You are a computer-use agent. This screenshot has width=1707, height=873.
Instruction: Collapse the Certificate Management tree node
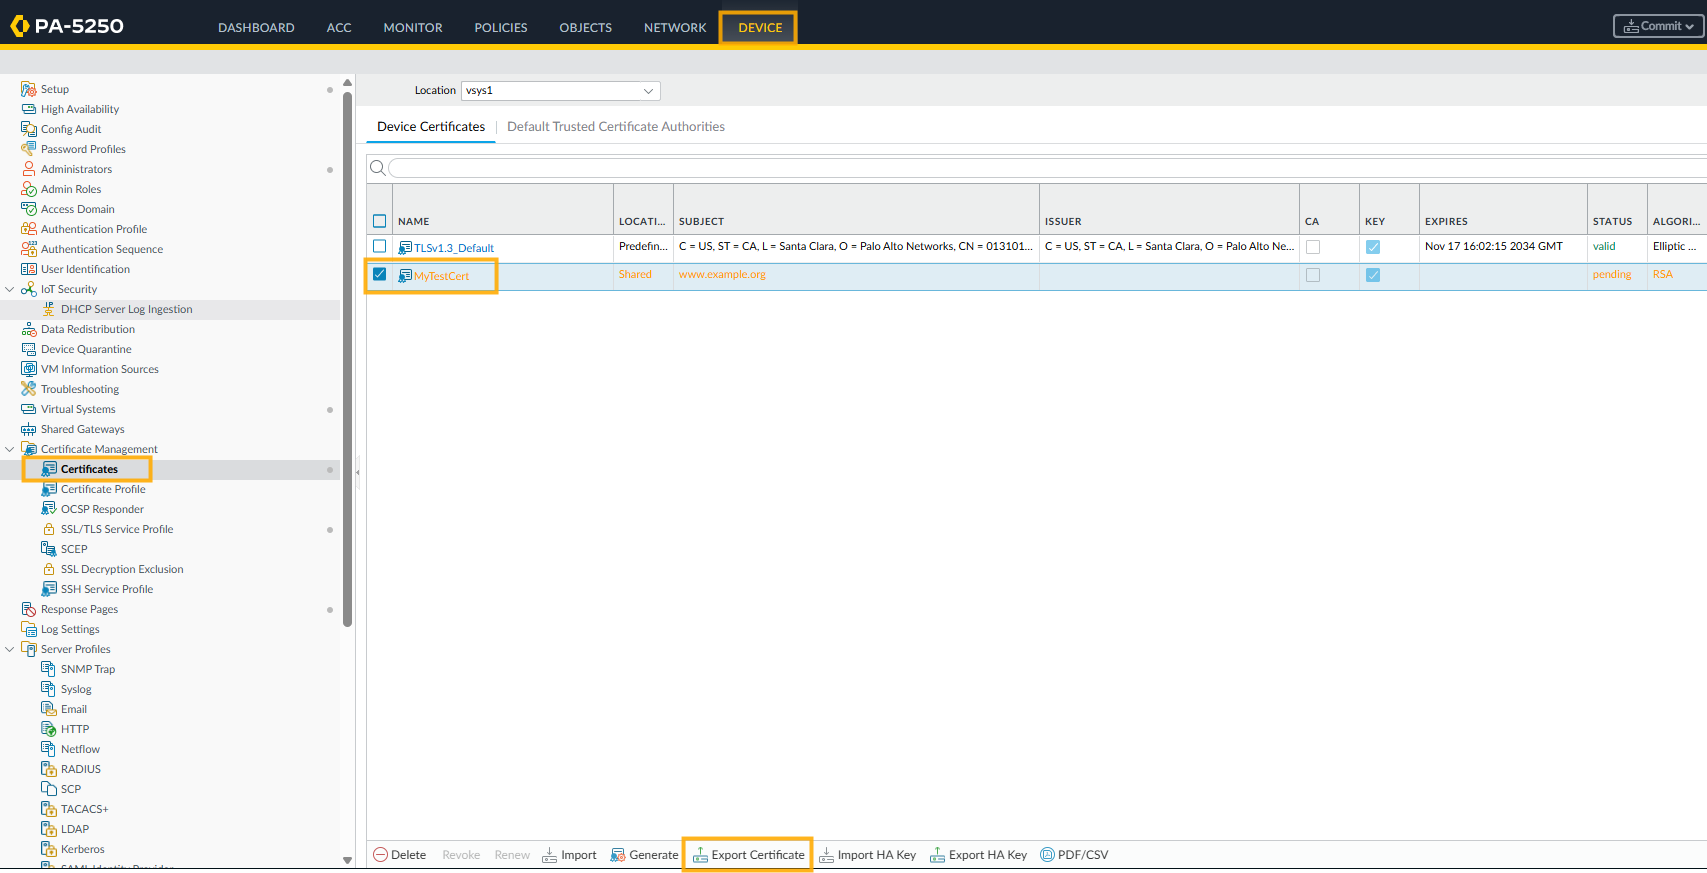tap(10, 449)
